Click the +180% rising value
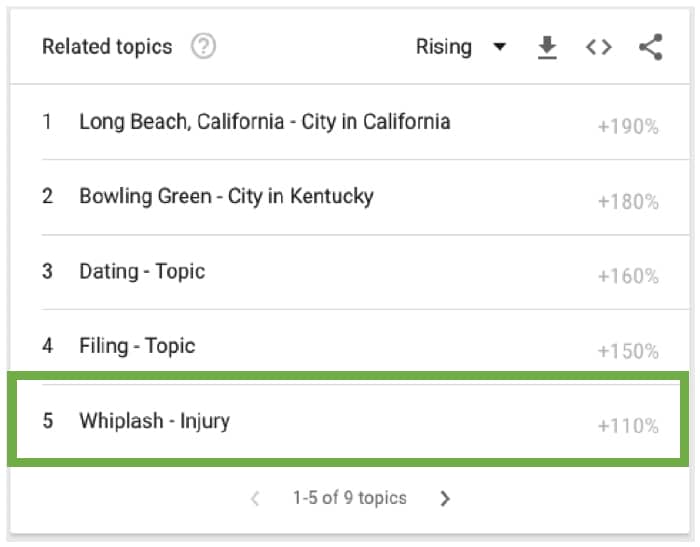700x547 pixels. click(x=628, y=202)
